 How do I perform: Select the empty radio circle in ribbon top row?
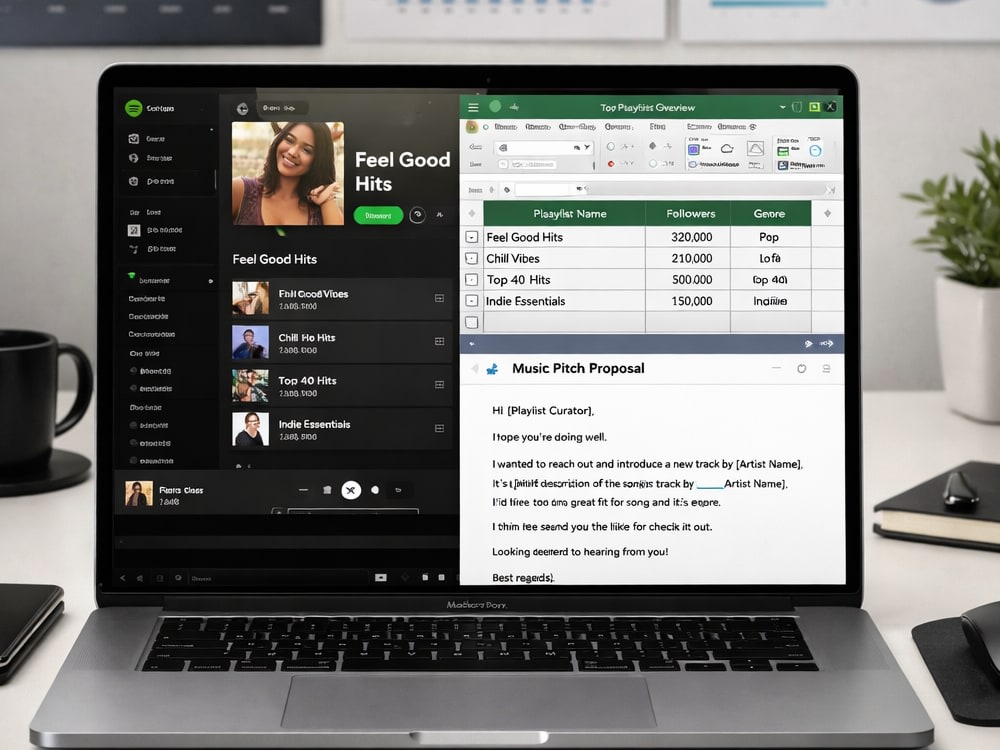click(x=610, y=146)
